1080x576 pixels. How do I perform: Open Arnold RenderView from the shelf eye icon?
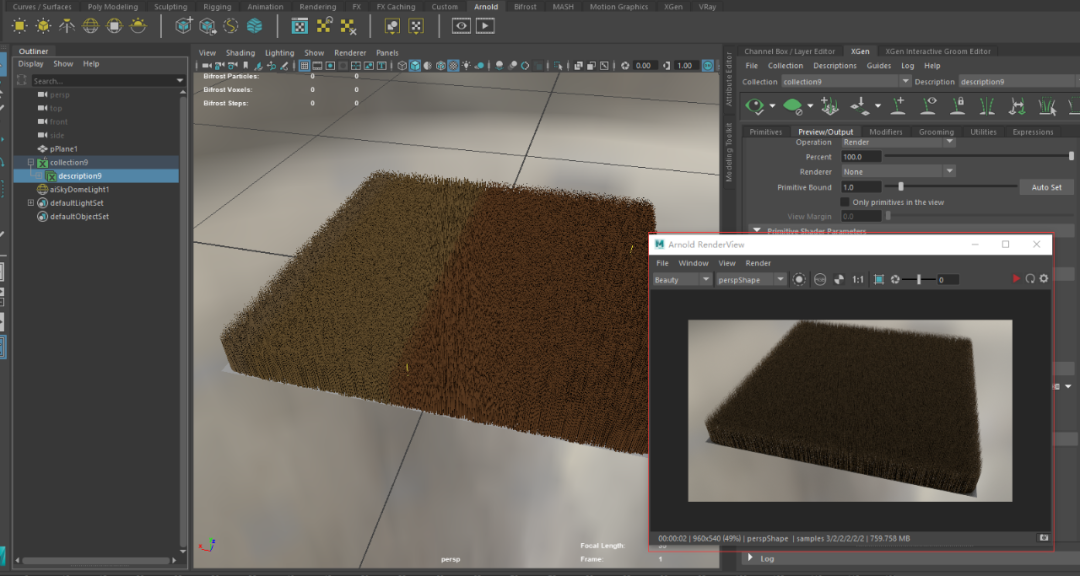coord(461,26)
